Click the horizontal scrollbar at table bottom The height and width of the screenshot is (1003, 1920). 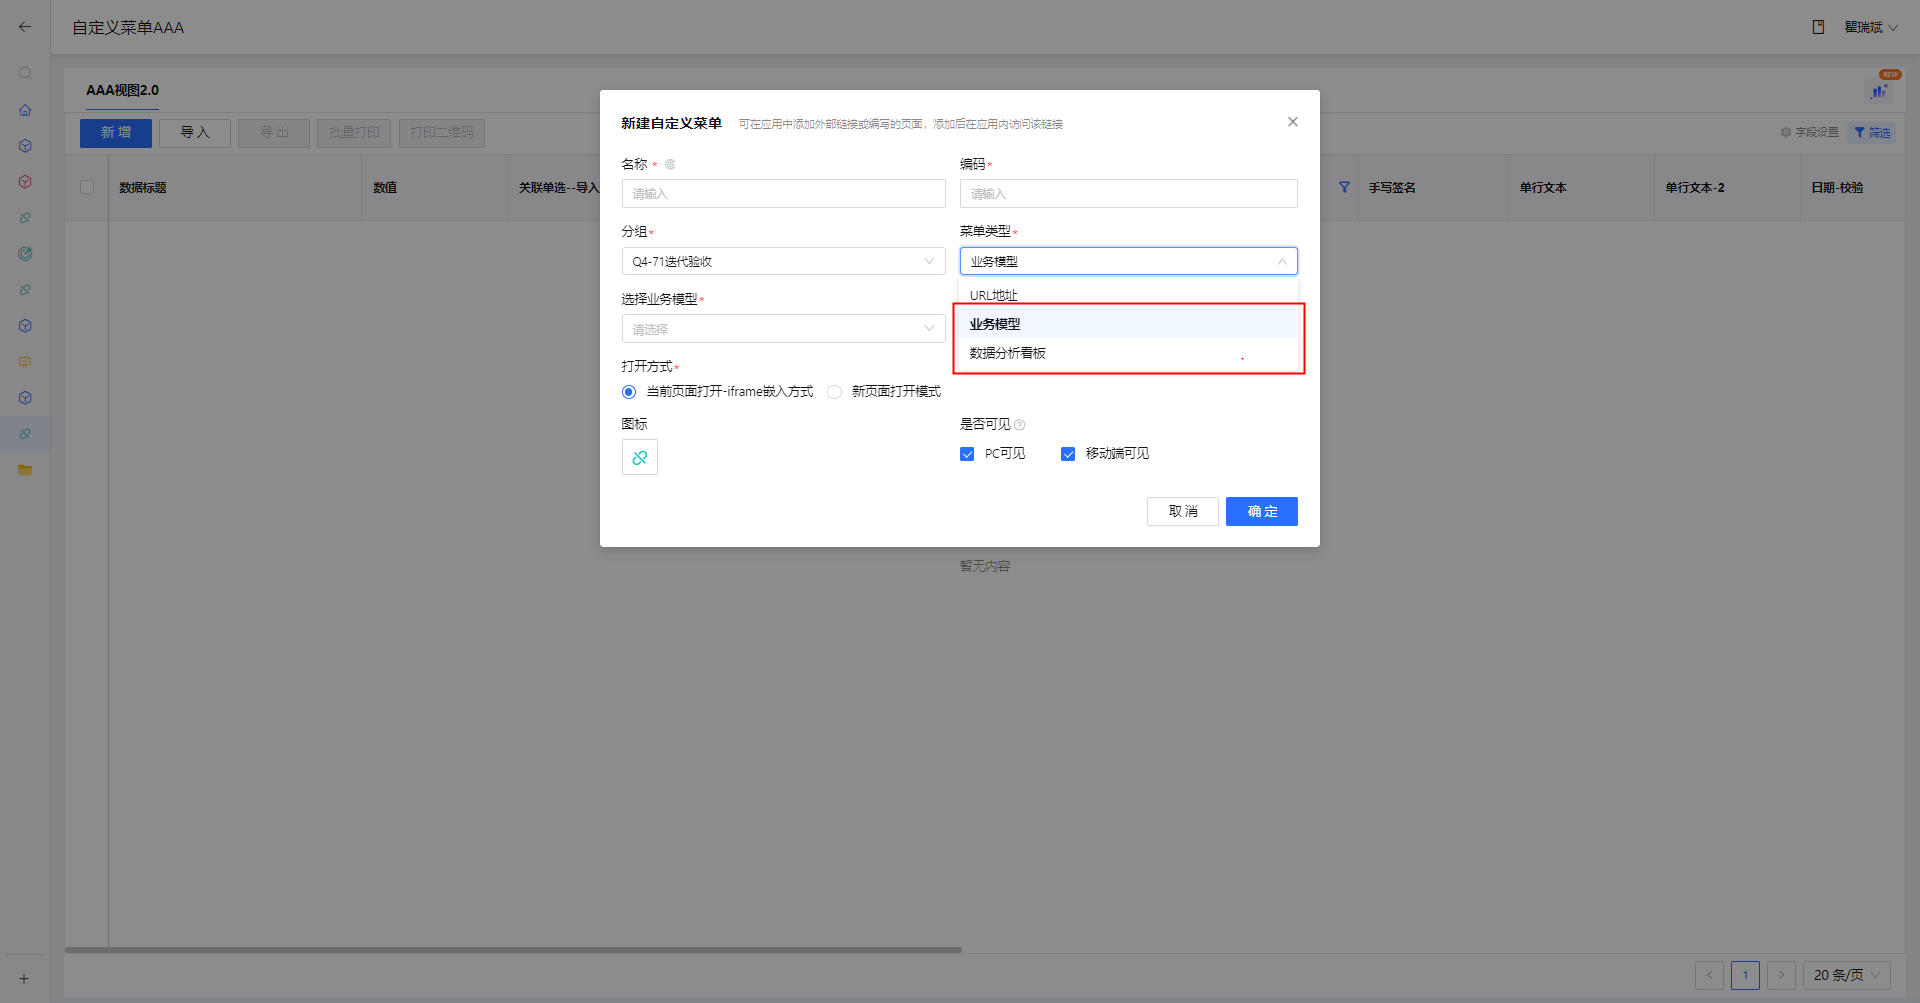pyautogui.click(x=513, y=950)
